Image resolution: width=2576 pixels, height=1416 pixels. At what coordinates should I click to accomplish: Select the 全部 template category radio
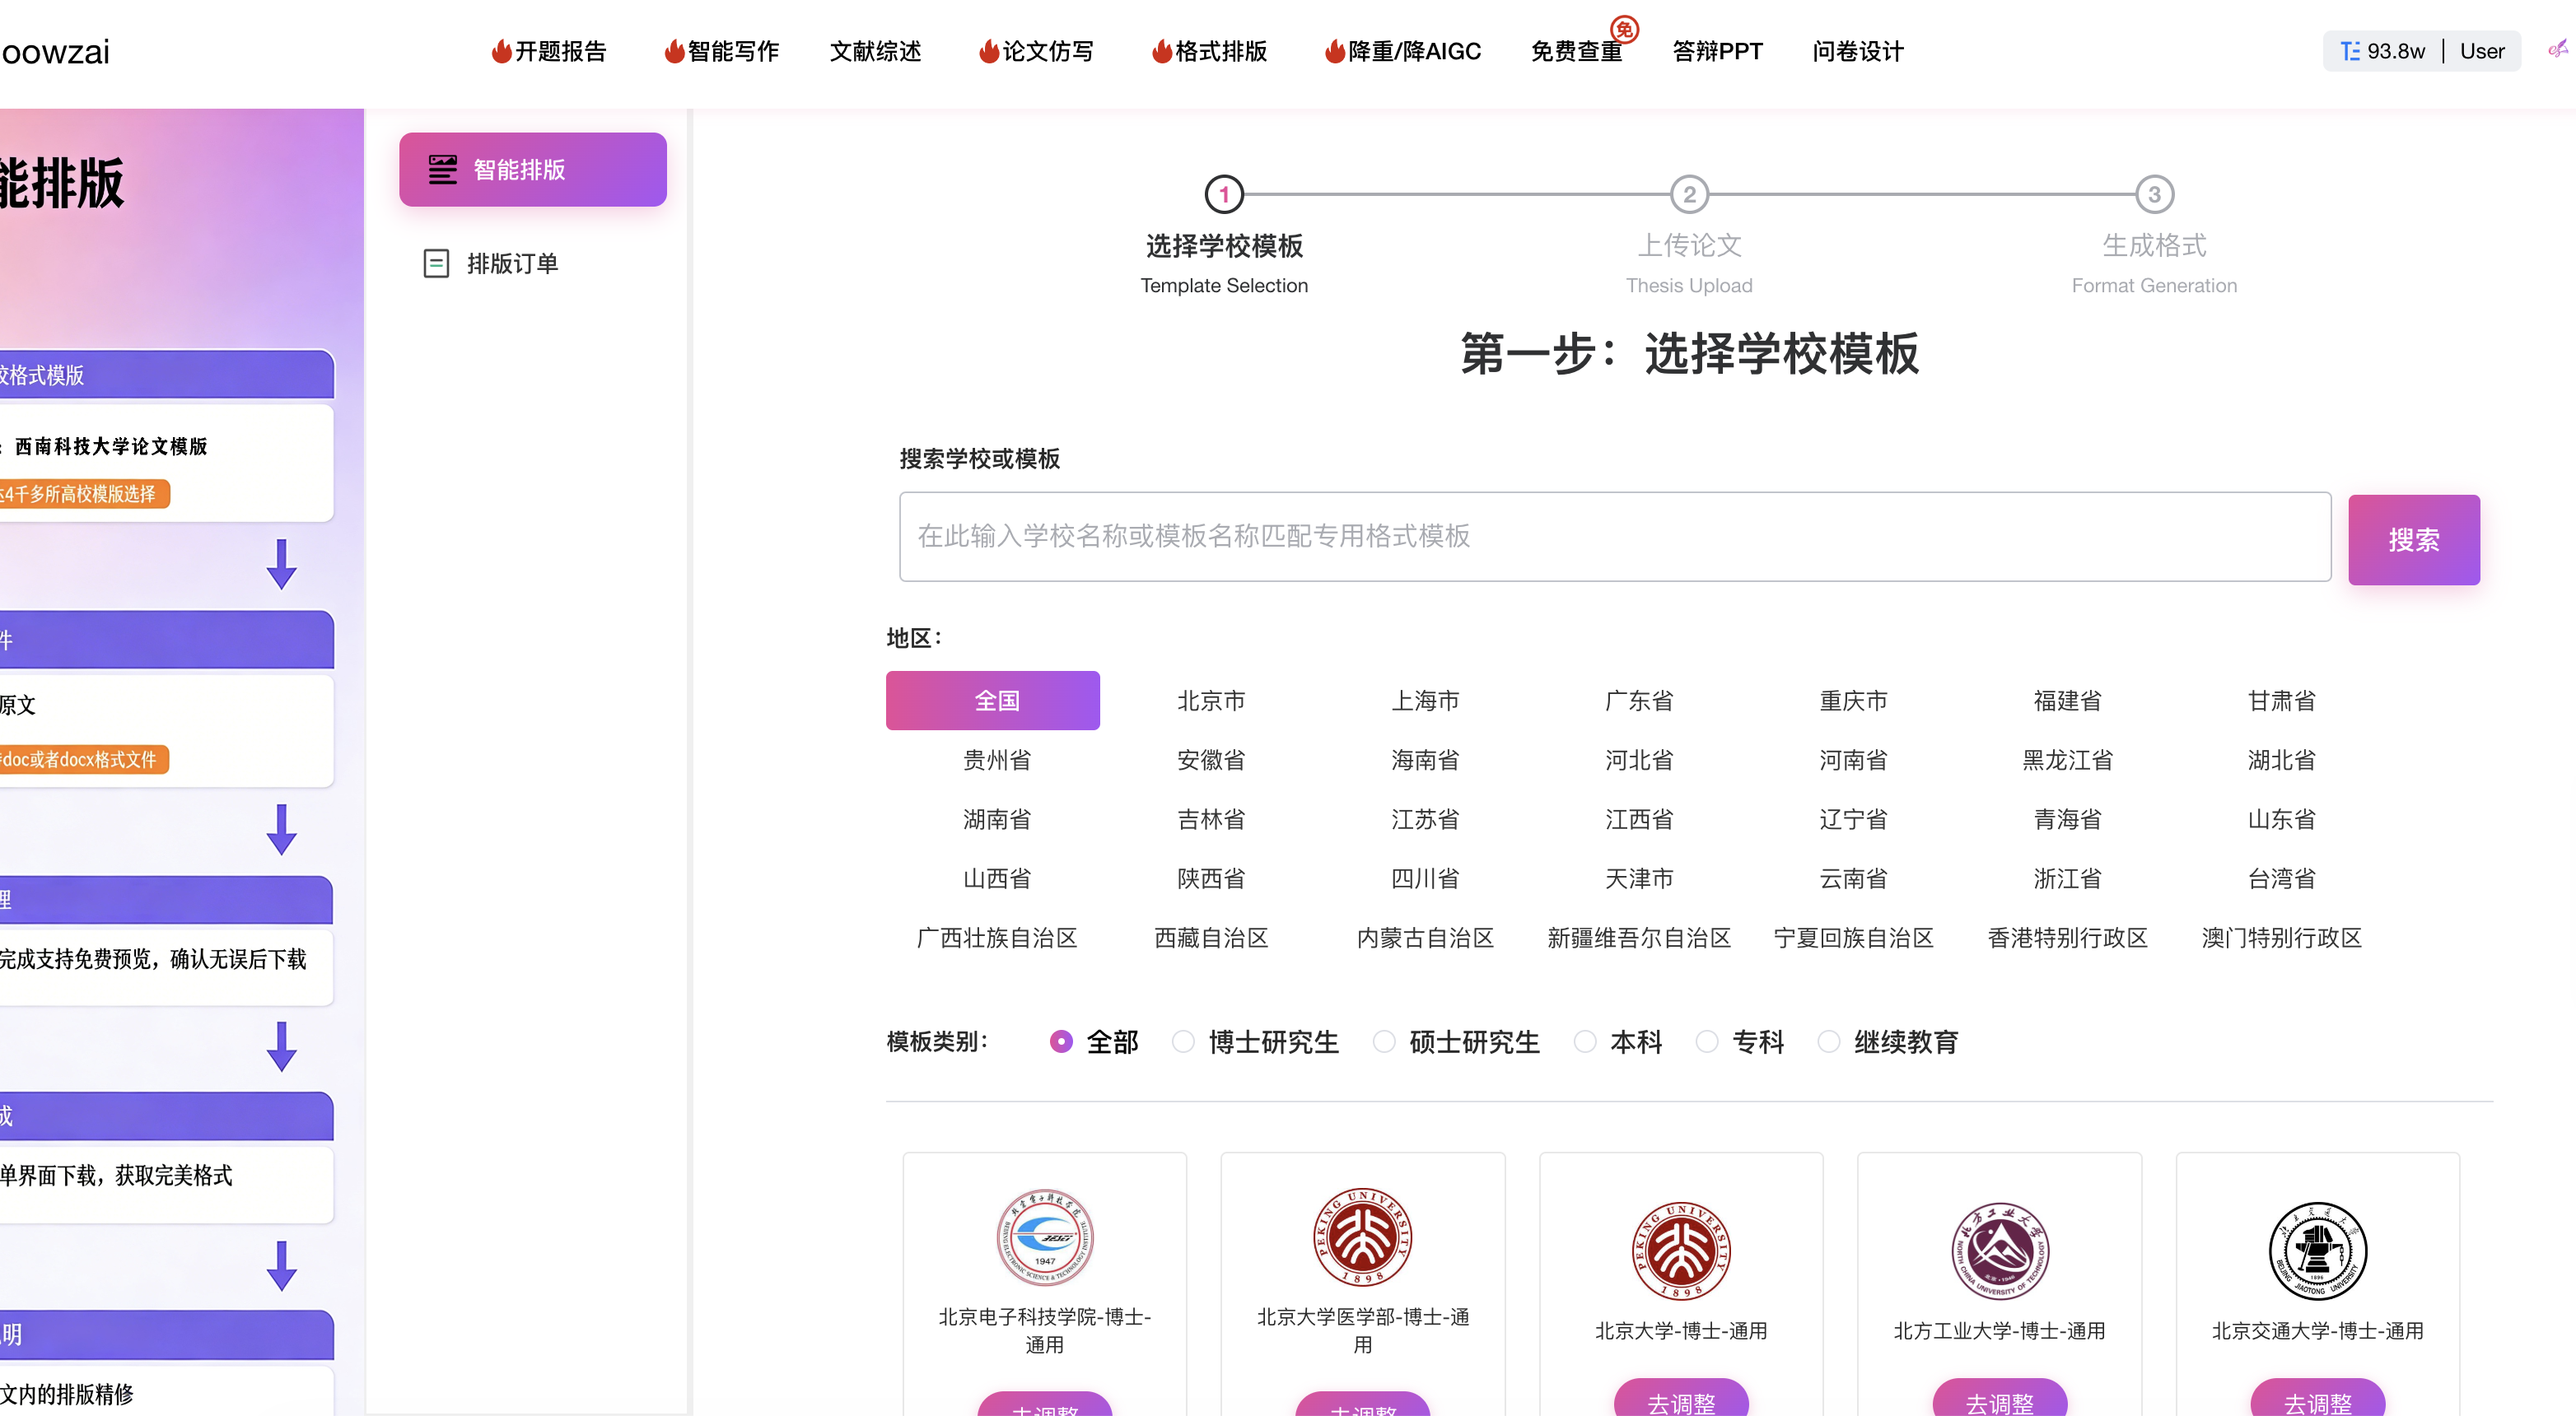pyautogui.click(x=1061, y=1041)
